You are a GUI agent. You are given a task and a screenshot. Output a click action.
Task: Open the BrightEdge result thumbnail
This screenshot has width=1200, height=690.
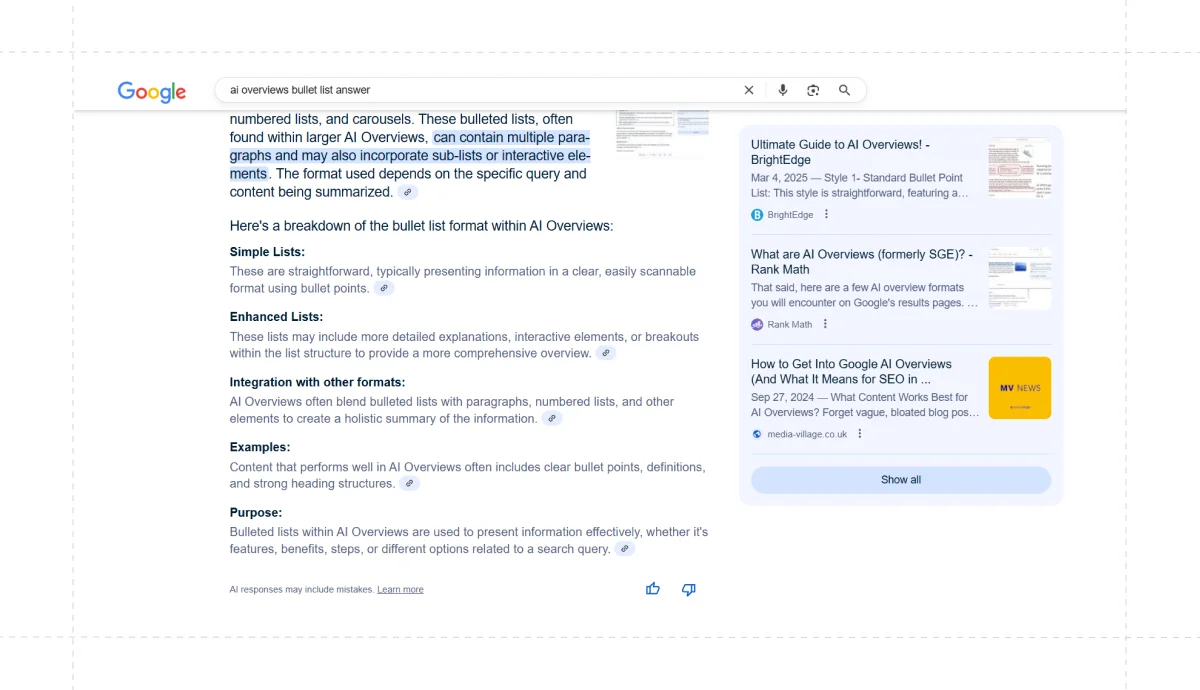point(1019,168)
